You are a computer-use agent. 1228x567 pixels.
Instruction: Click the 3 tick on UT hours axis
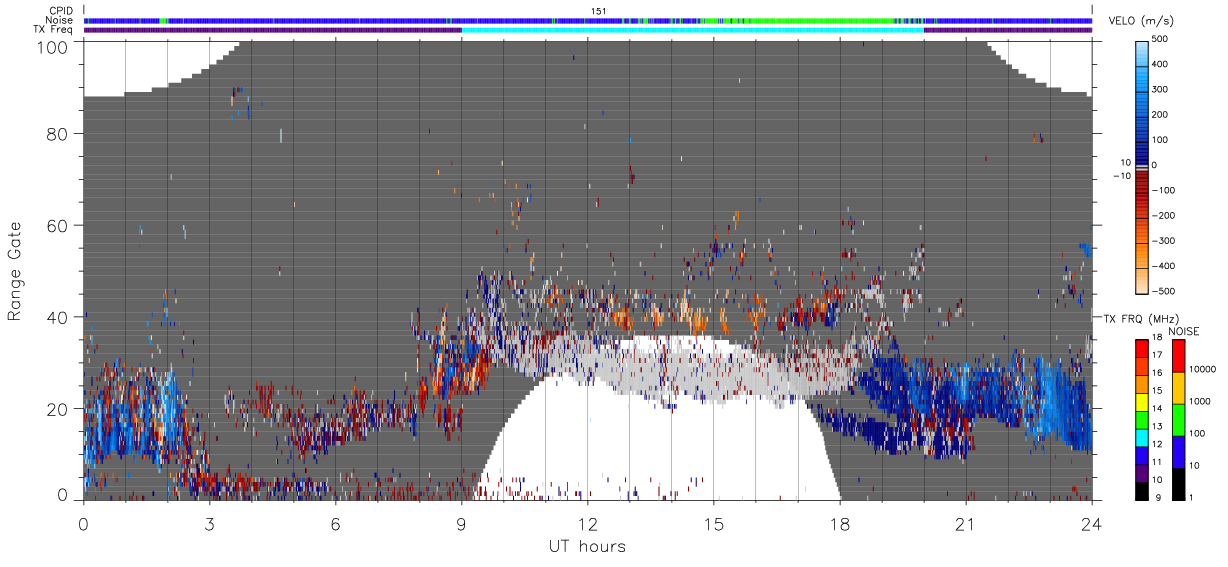coord(210,523)
